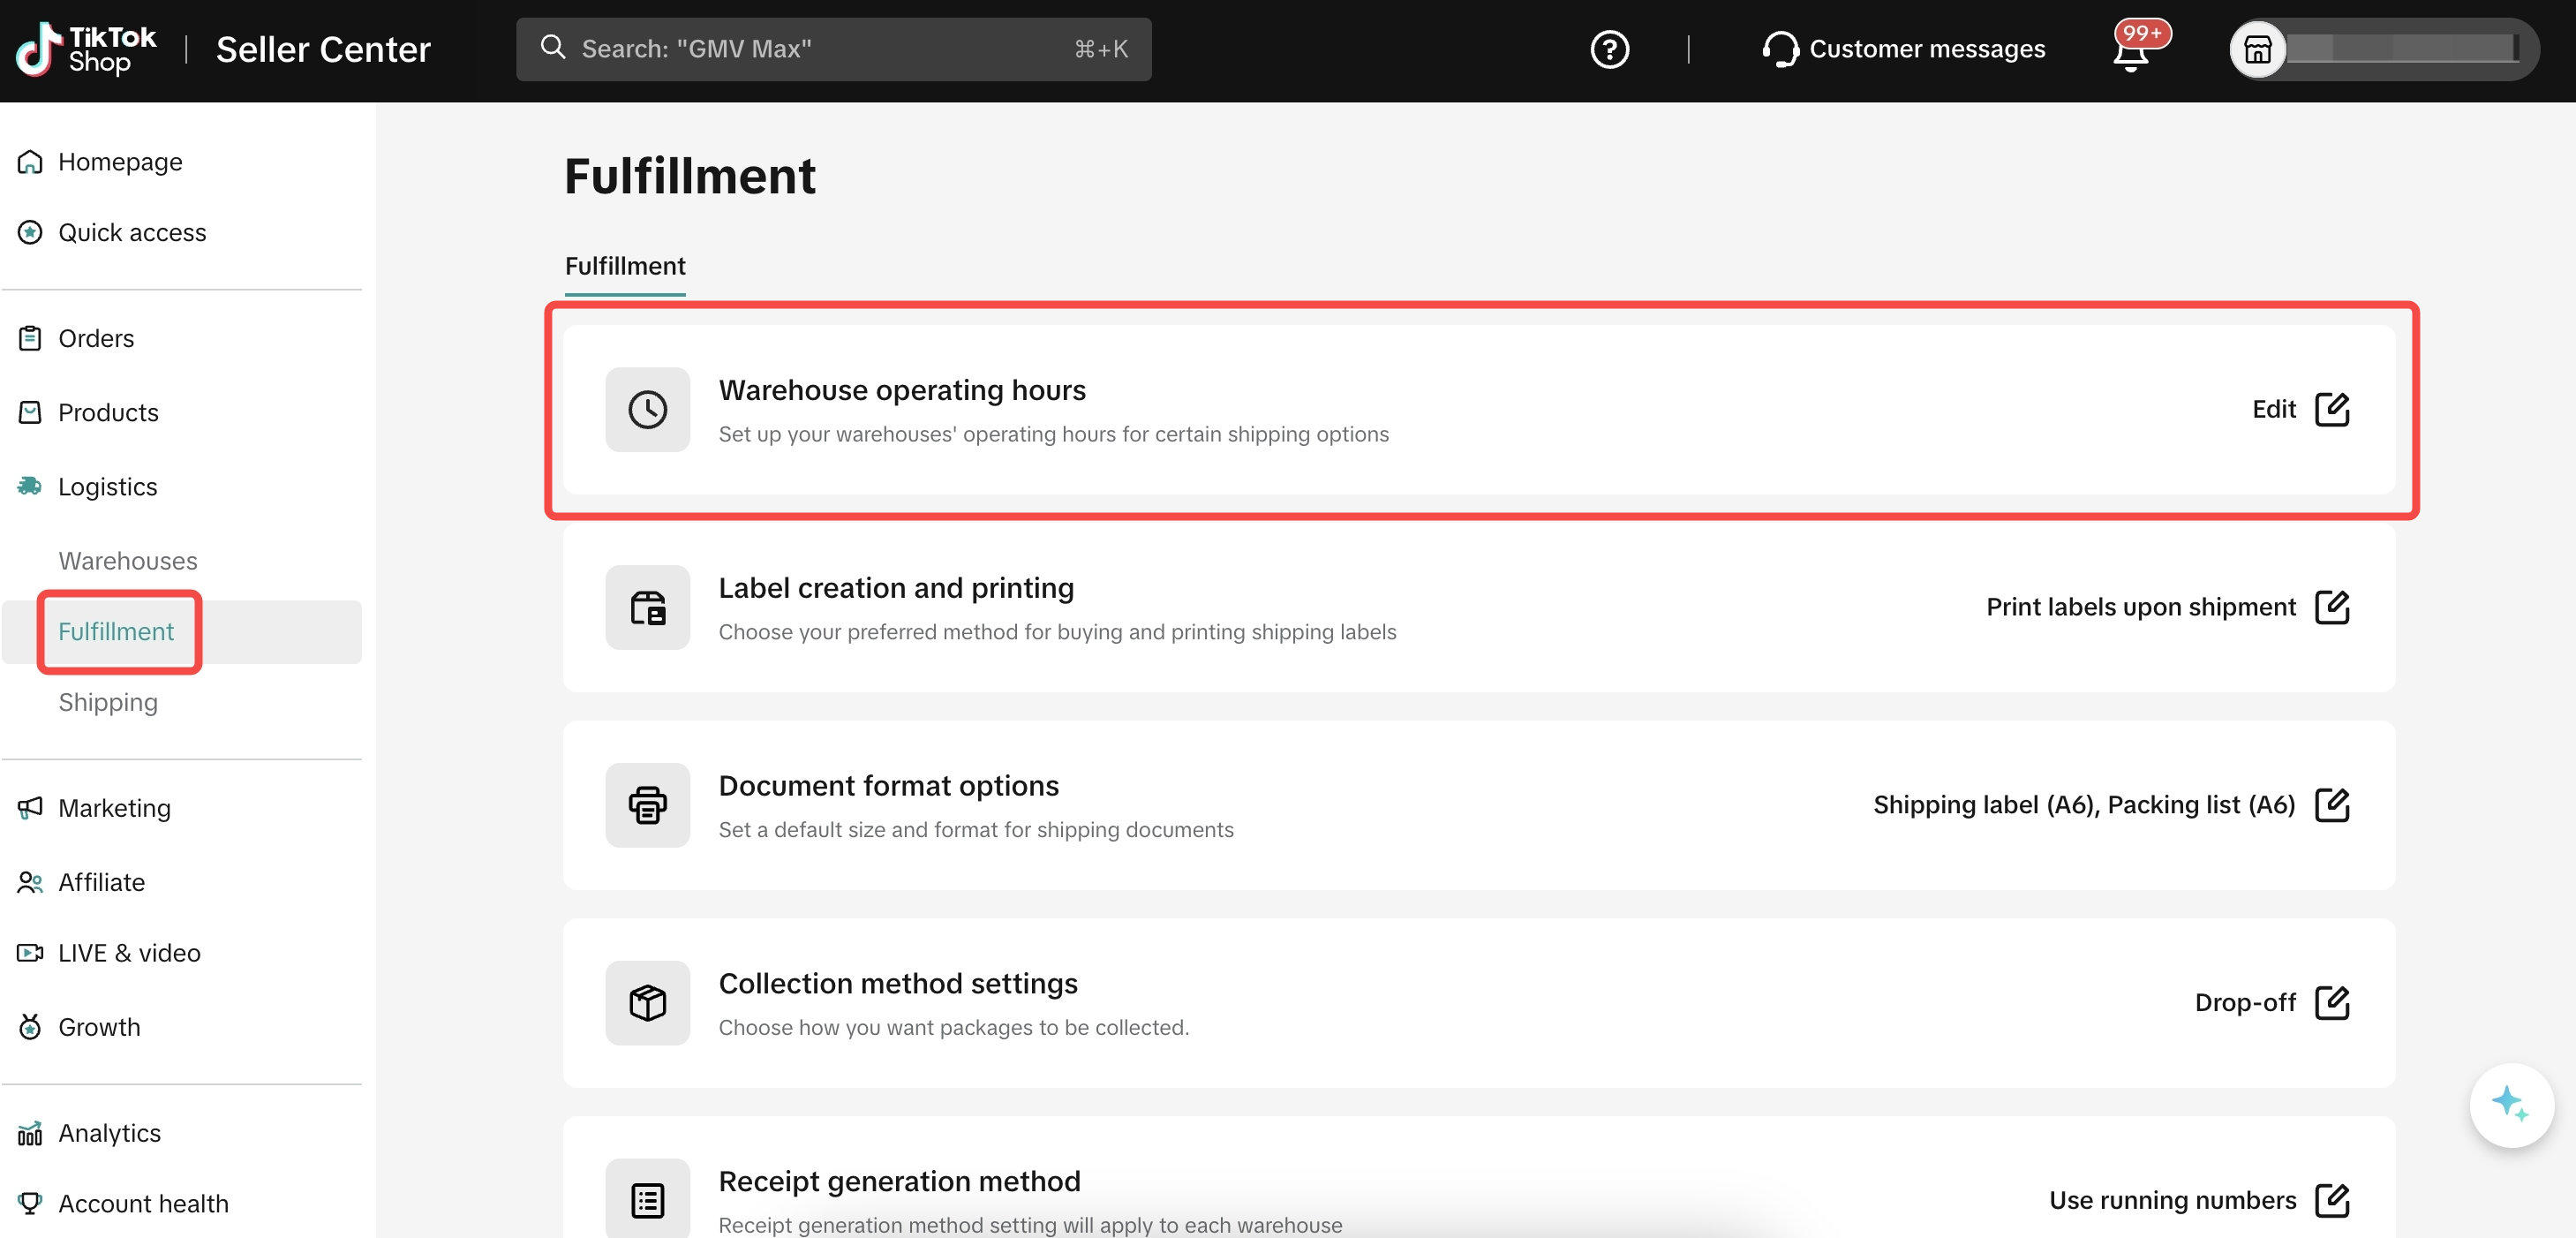Click the shop account avatar icon
The width and height of the screenshot is (2576, 1238).
click(2257, 49)
